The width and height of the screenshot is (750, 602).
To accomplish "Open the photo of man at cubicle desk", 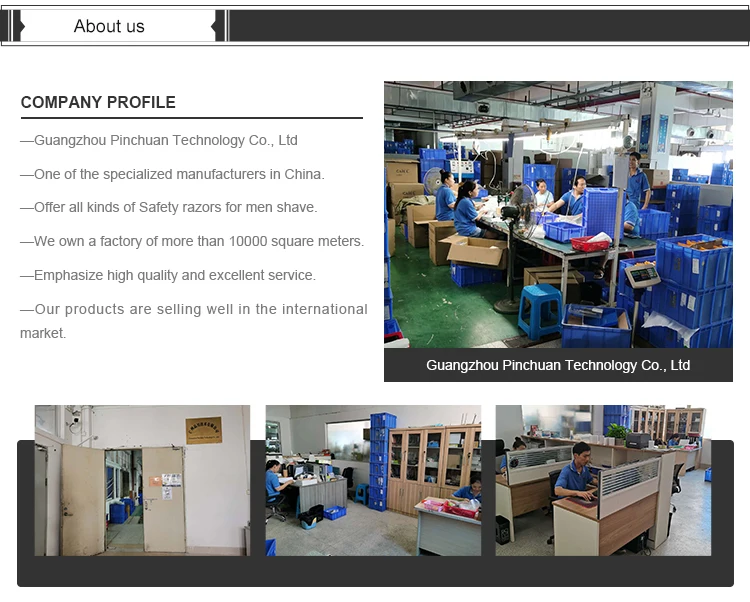I will coord(603,481).
